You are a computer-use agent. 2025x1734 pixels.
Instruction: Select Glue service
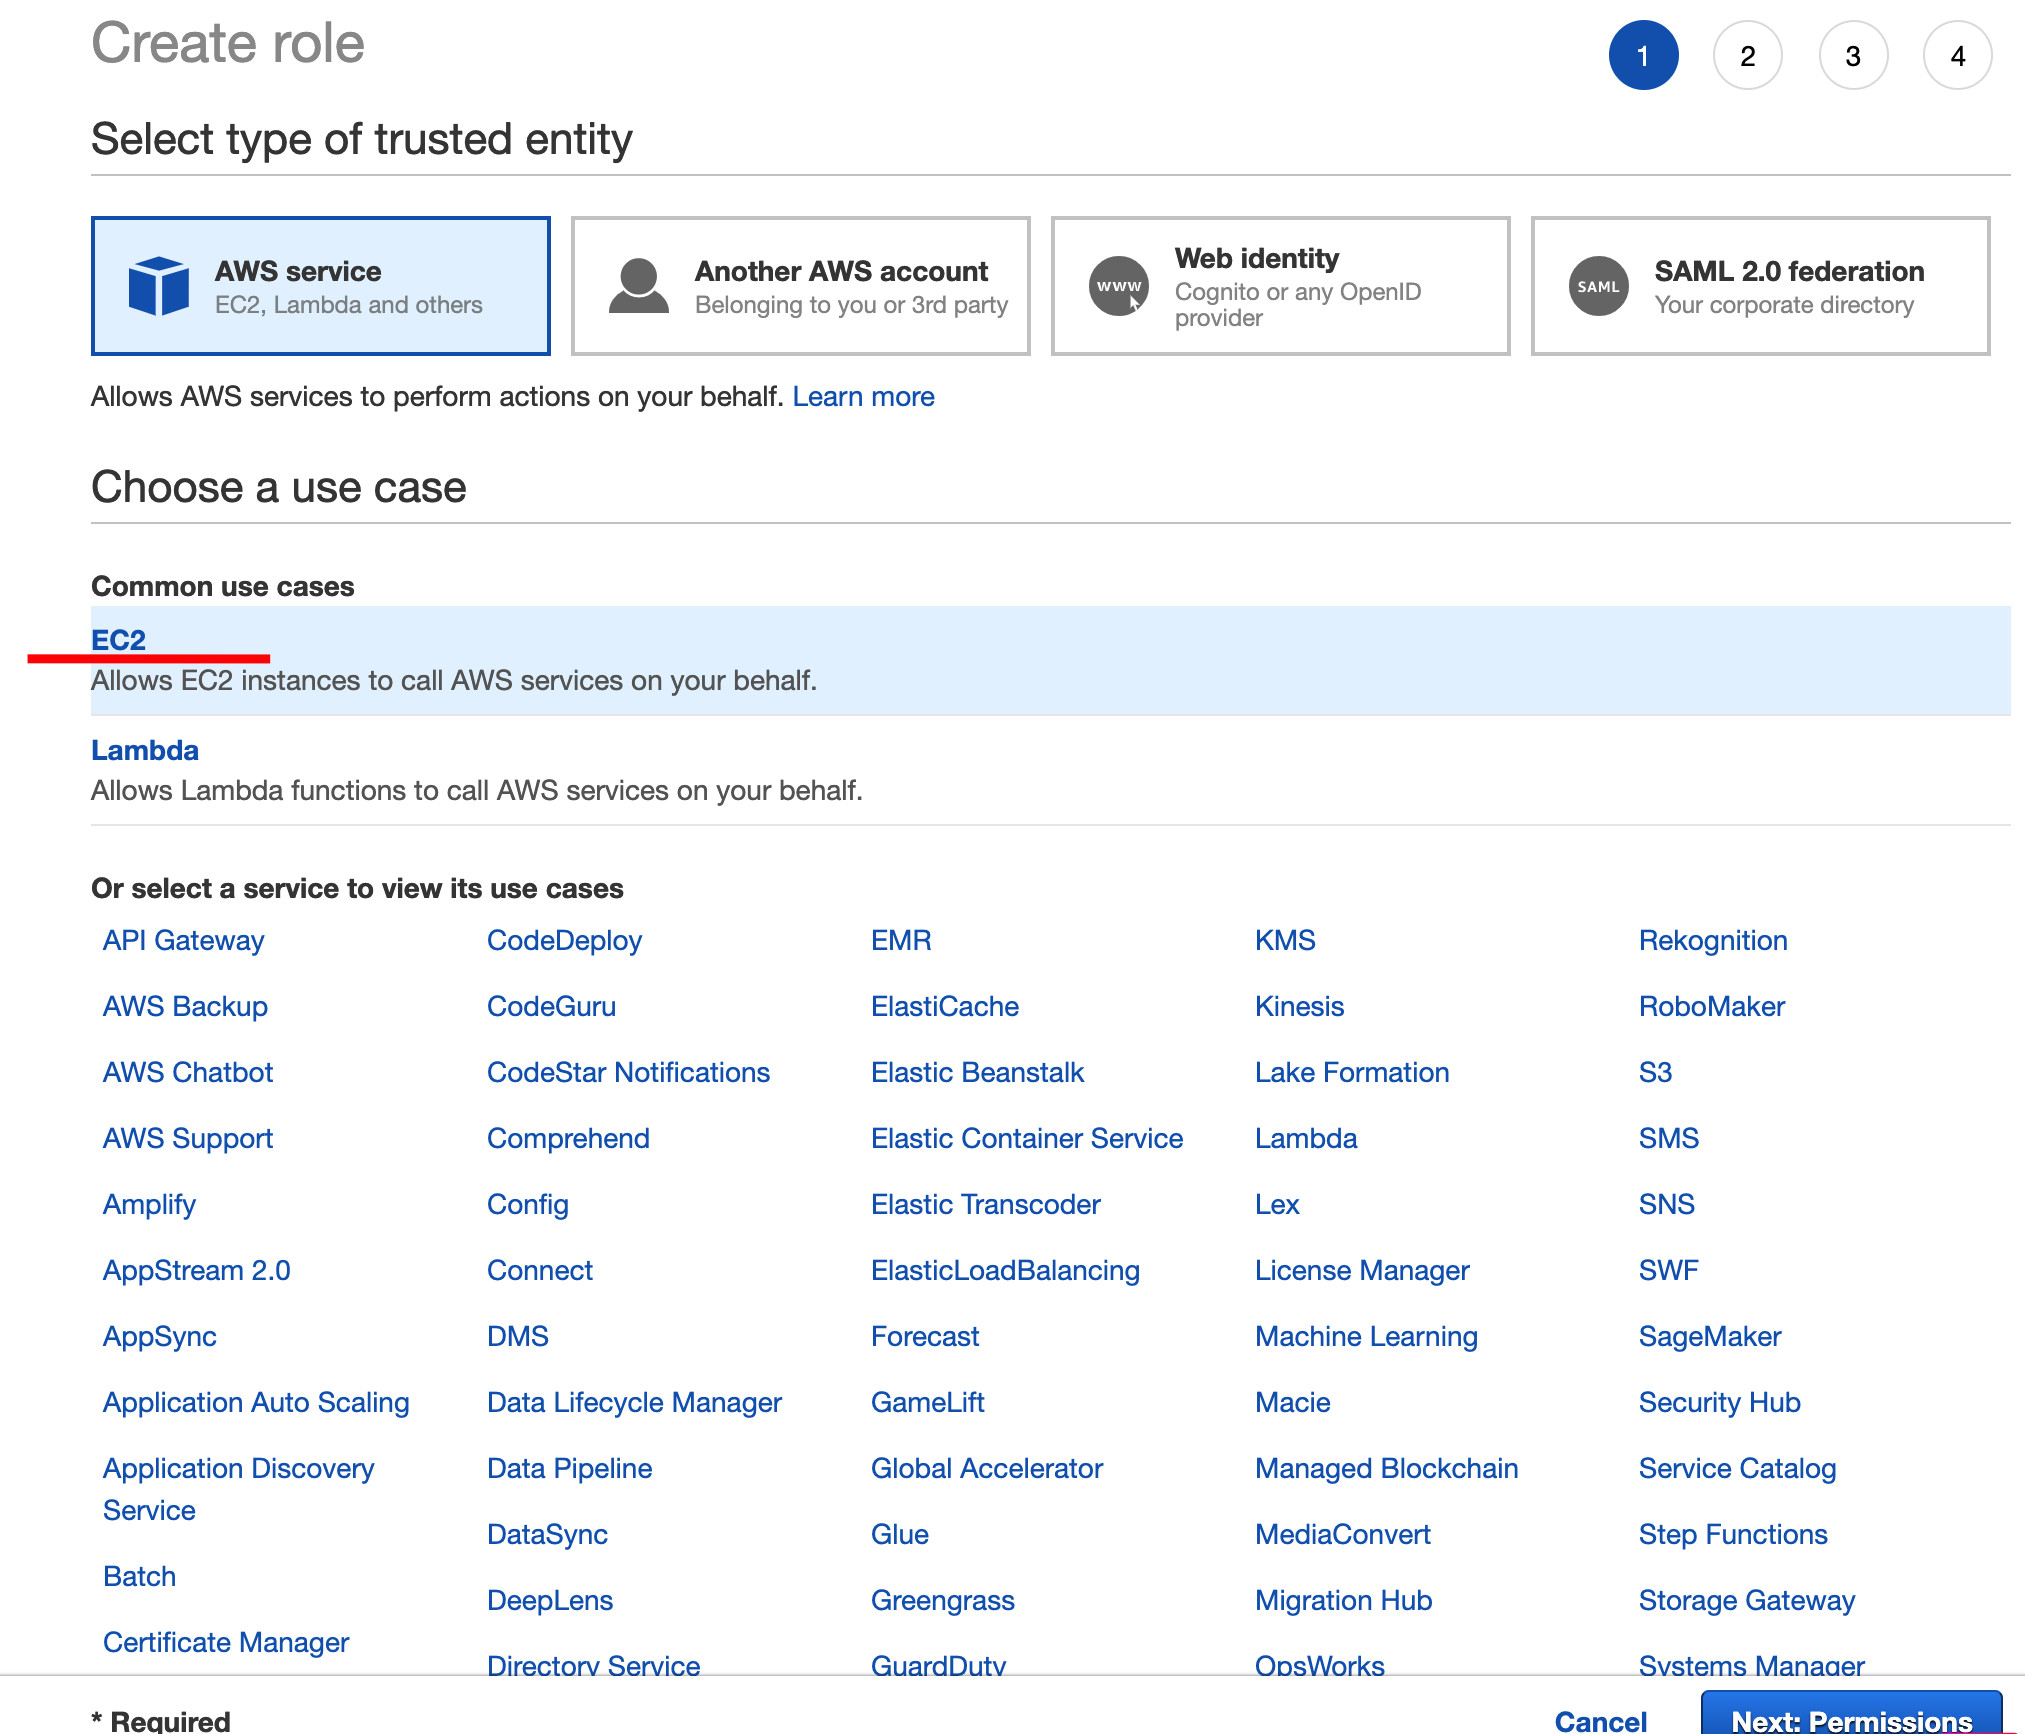tap(899, 1535)
